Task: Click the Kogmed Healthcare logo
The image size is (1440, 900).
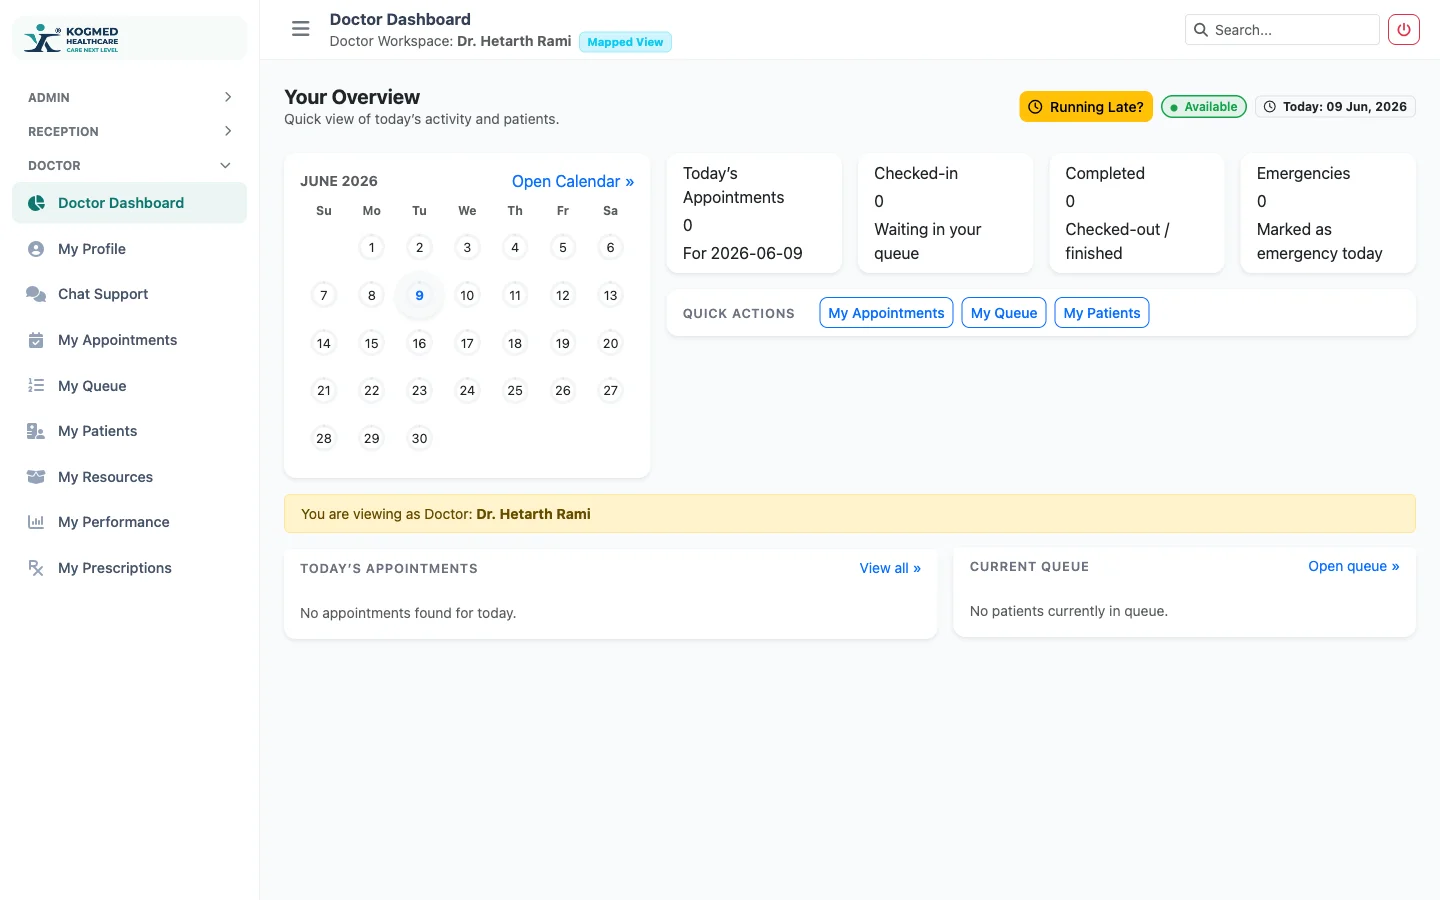Action: point(72,38)
